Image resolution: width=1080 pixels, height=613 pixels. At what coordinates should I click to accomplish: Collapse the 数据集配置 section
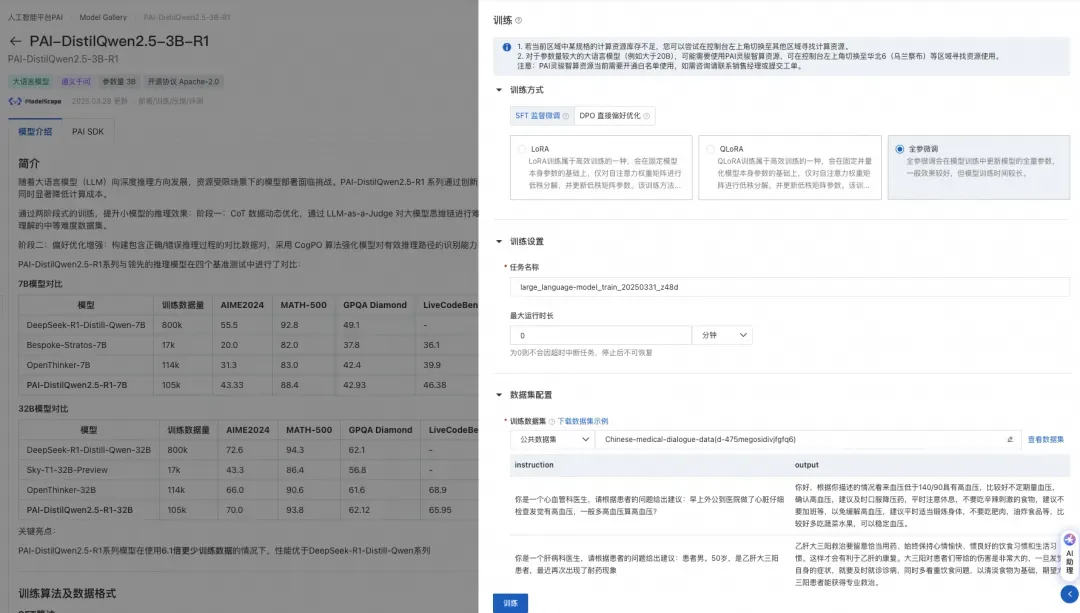pyautogui.click(x=499, y=395)
